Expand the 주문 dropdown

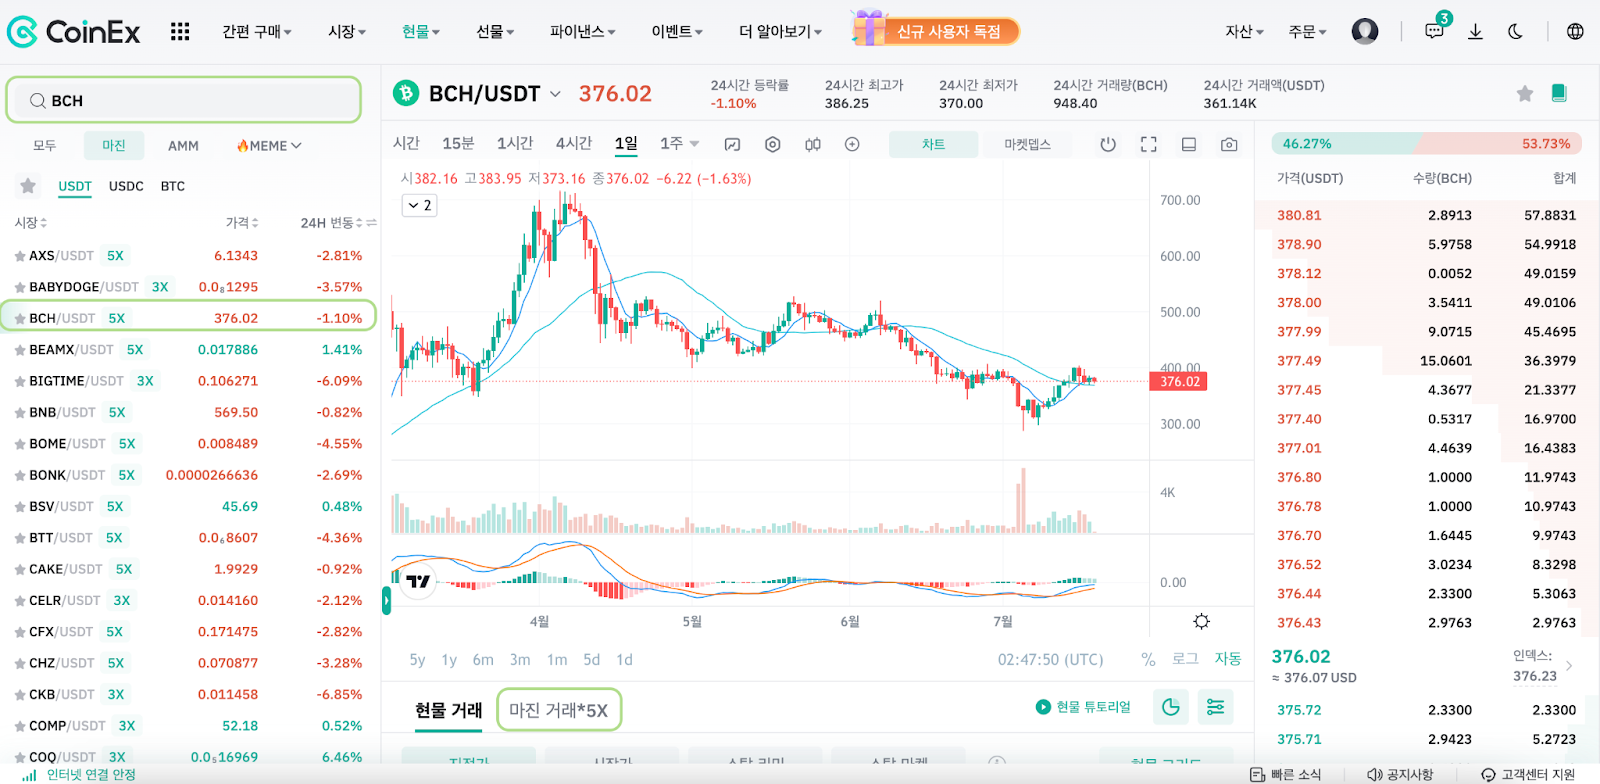coord(1308,32)
